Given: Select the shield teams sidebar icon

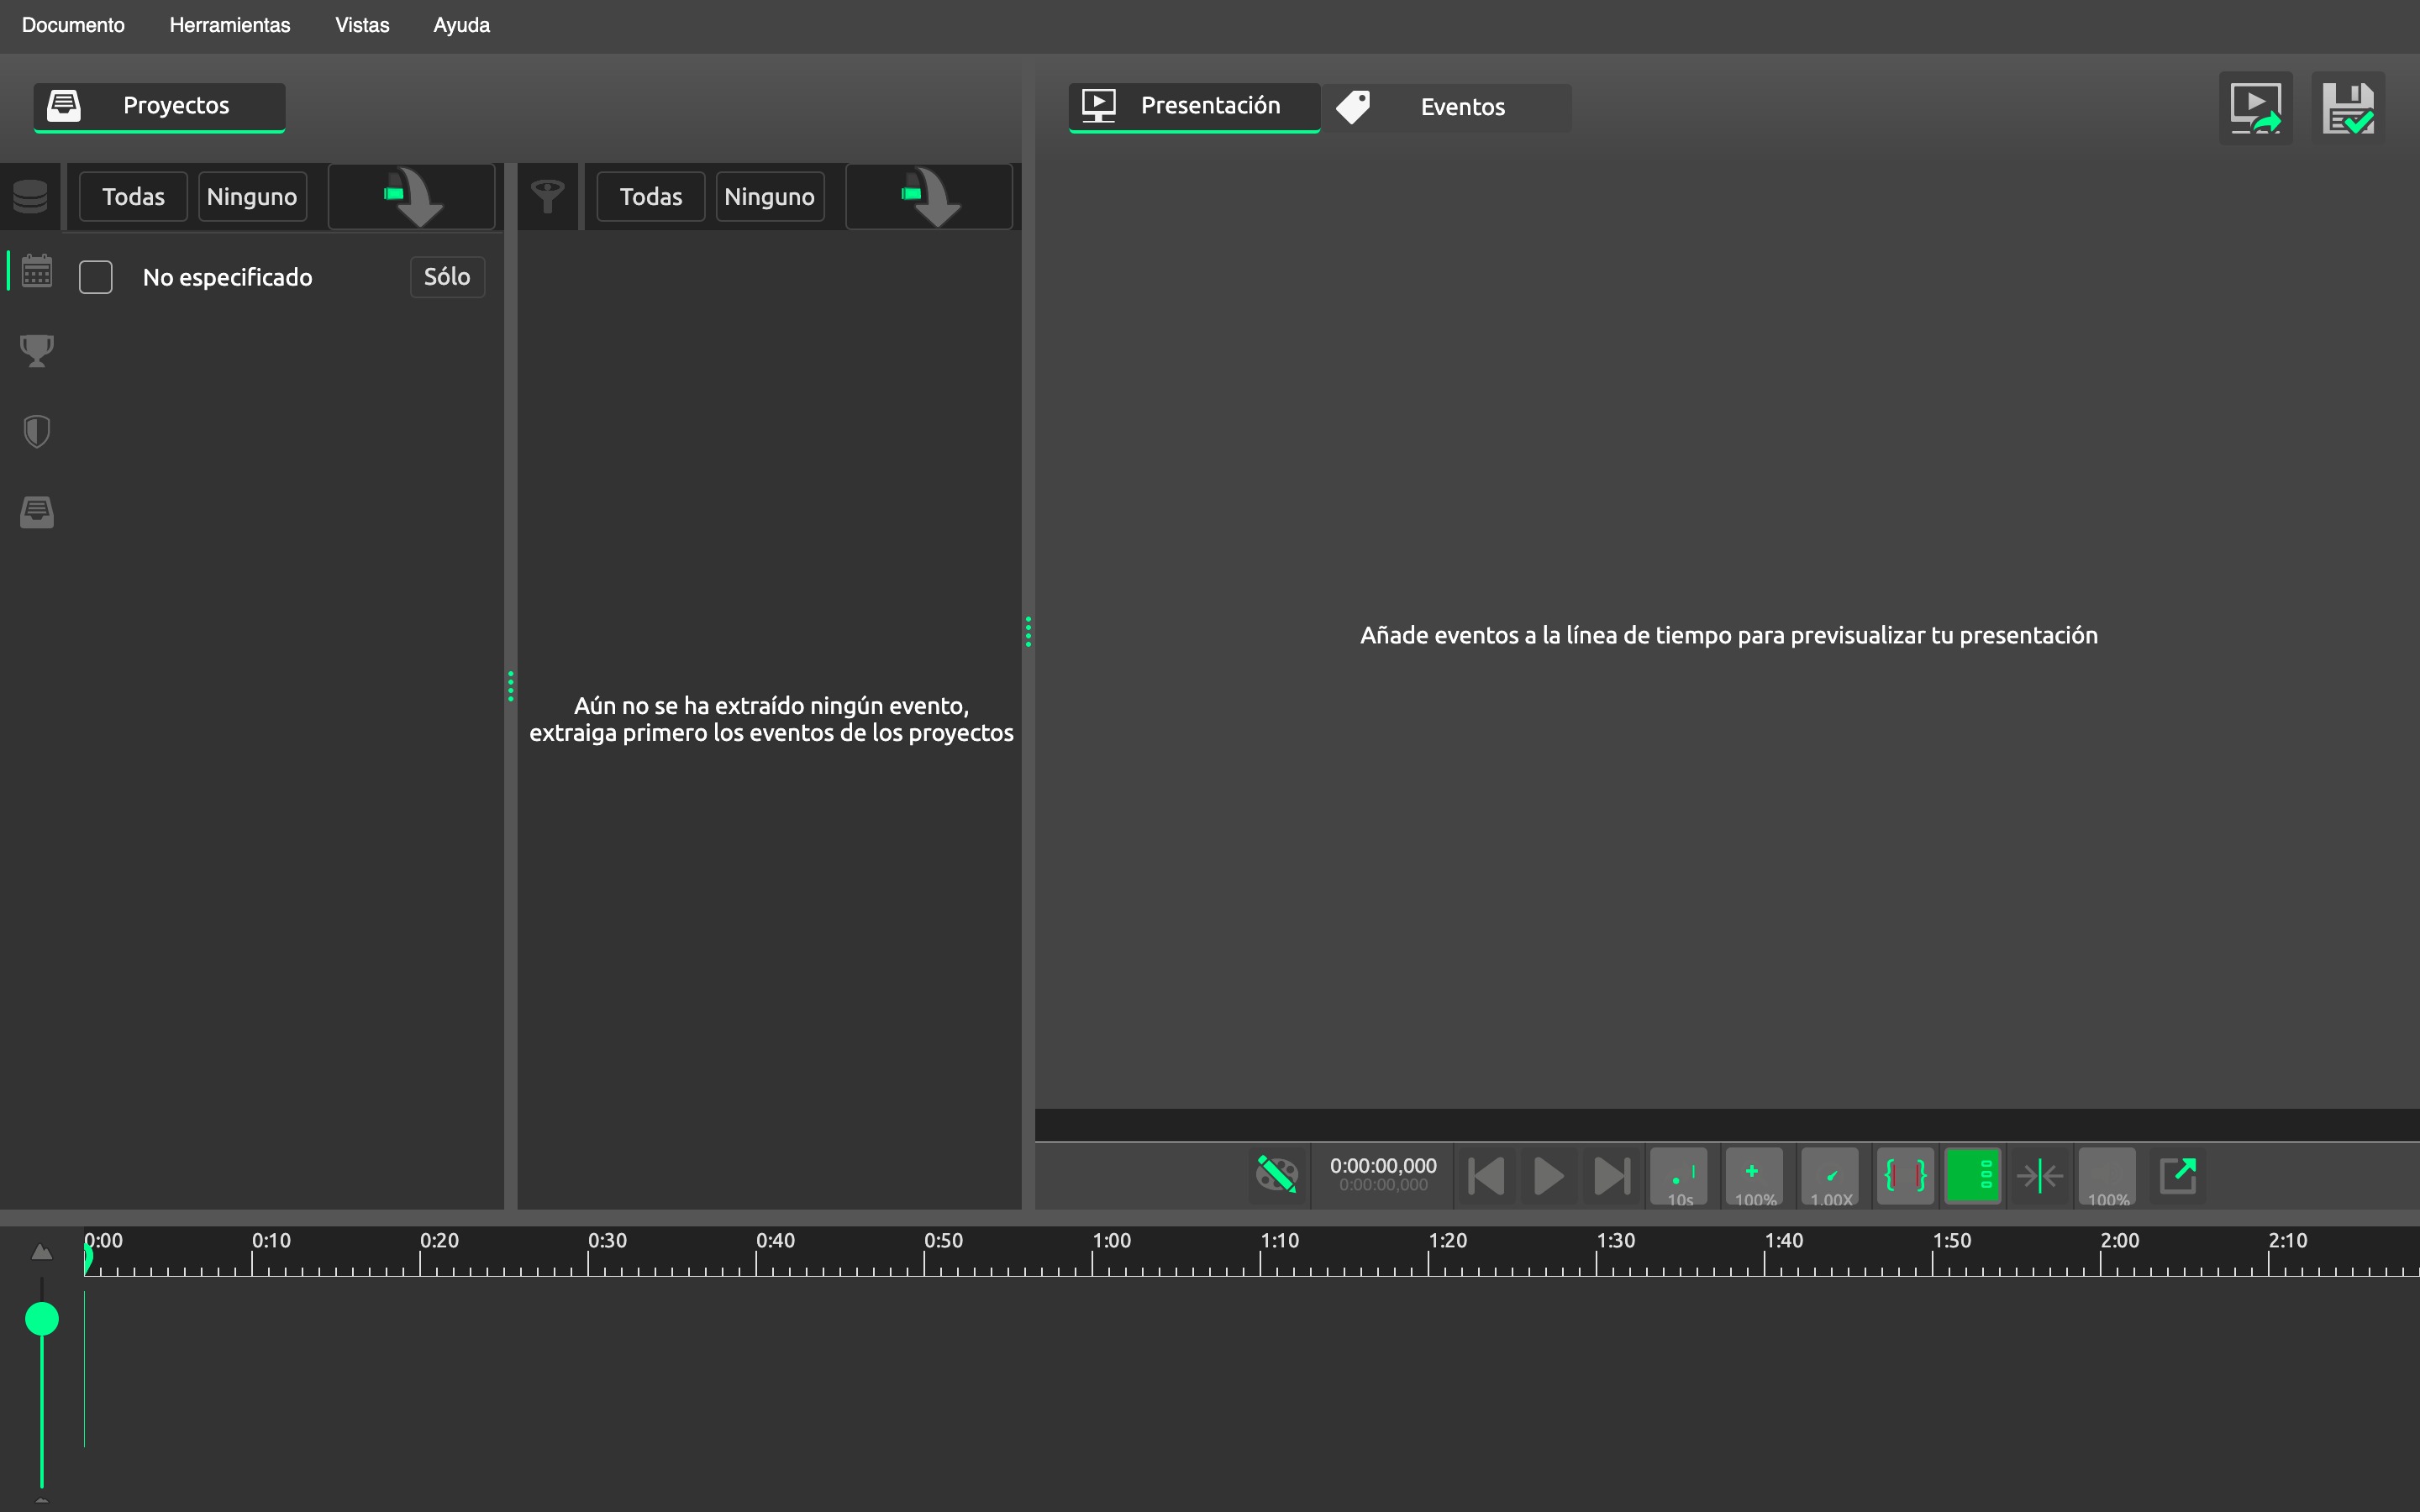Looking at the screenshot, I should coord(37,432).
